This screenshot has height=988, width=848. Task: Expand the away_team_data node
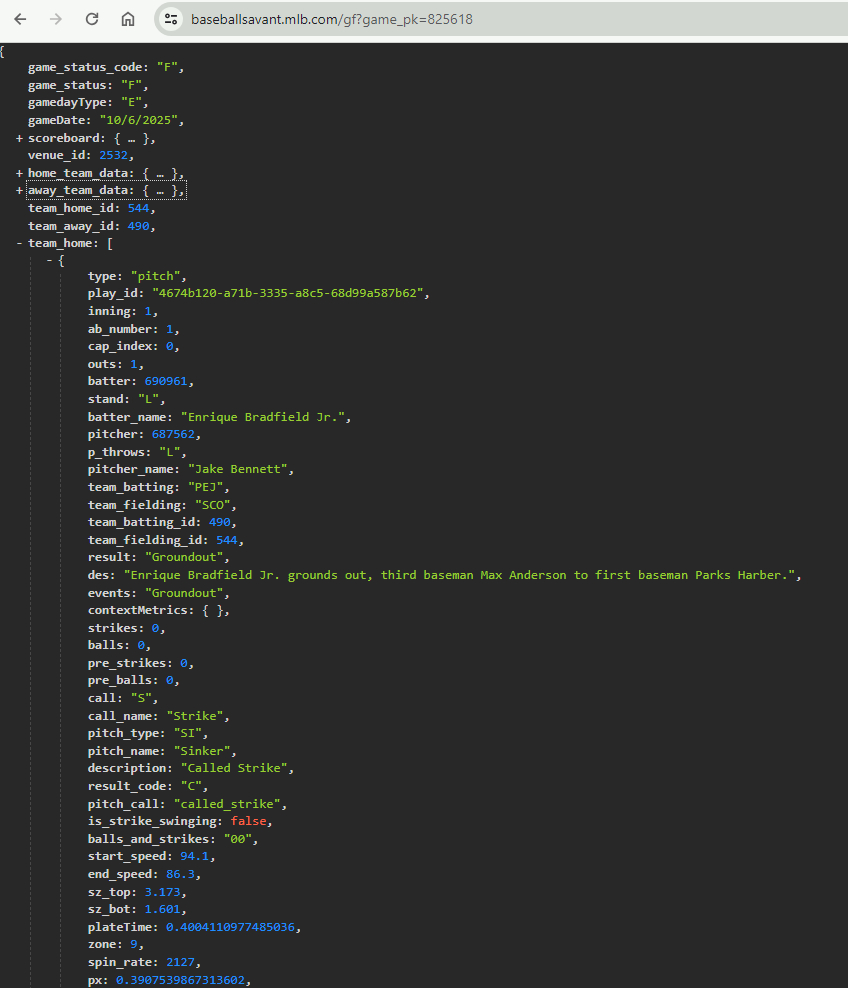(x=19, y=191)
